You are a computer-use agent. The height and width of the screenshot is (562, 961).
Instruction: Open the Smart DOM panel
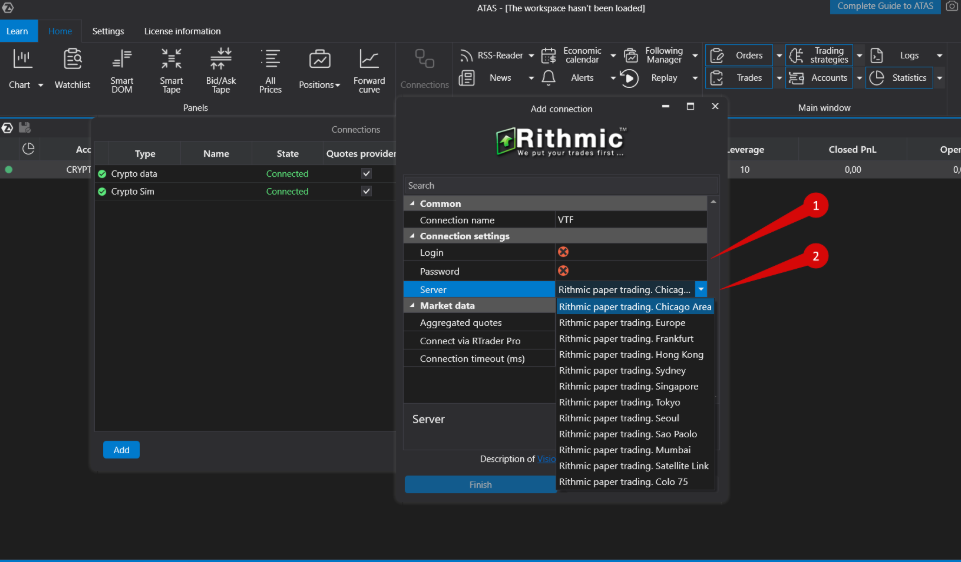(x=122, y=70)
